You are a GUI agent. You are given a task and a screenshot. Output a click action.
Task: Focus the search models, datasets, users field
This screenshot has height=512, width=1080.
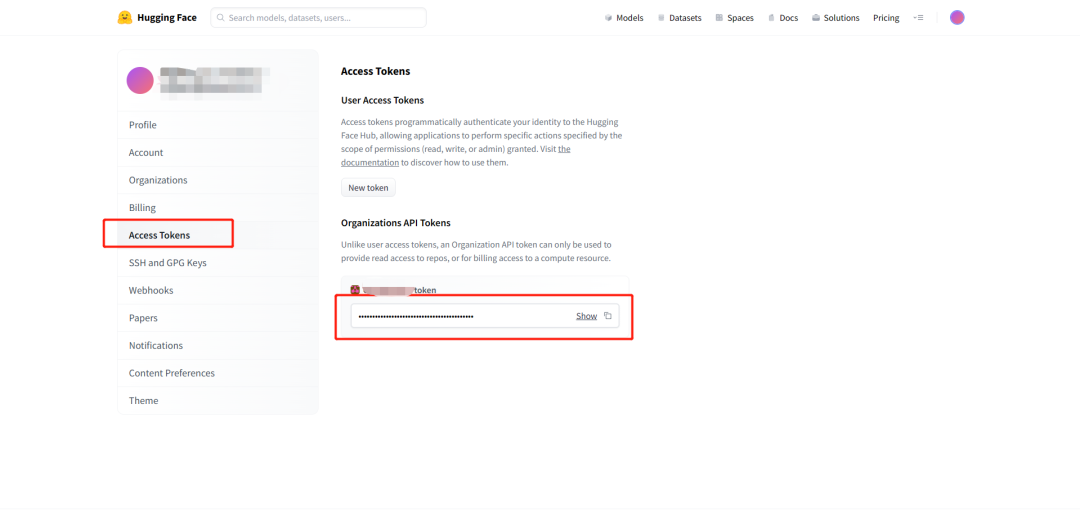(x=318, y=18)
